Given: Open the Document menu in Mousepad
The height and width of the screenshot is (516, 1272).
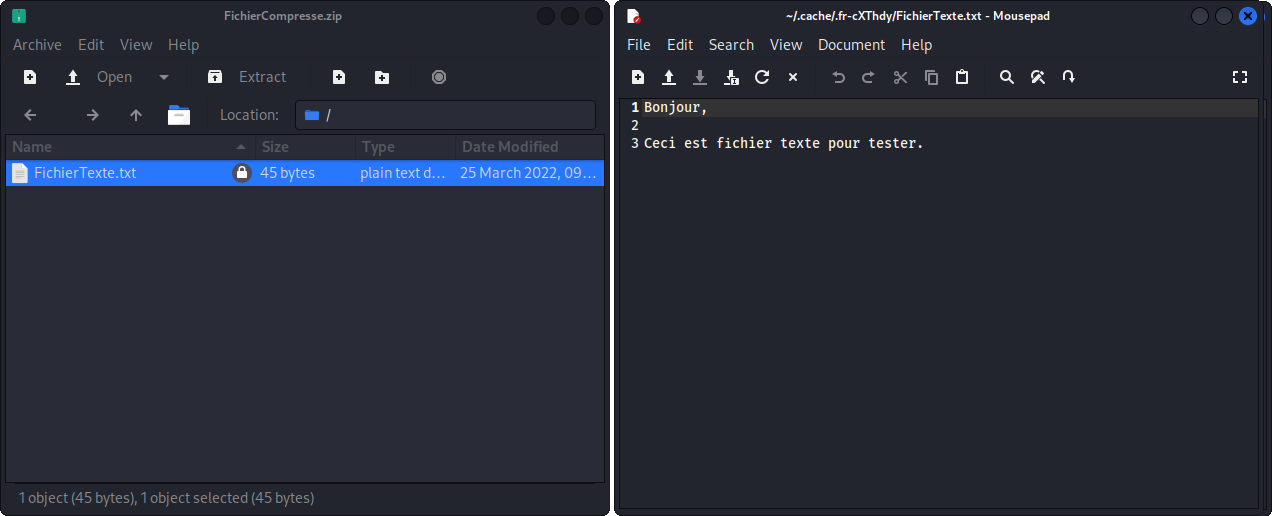Looking at the screenshot, I should click(x=851, y=45).
